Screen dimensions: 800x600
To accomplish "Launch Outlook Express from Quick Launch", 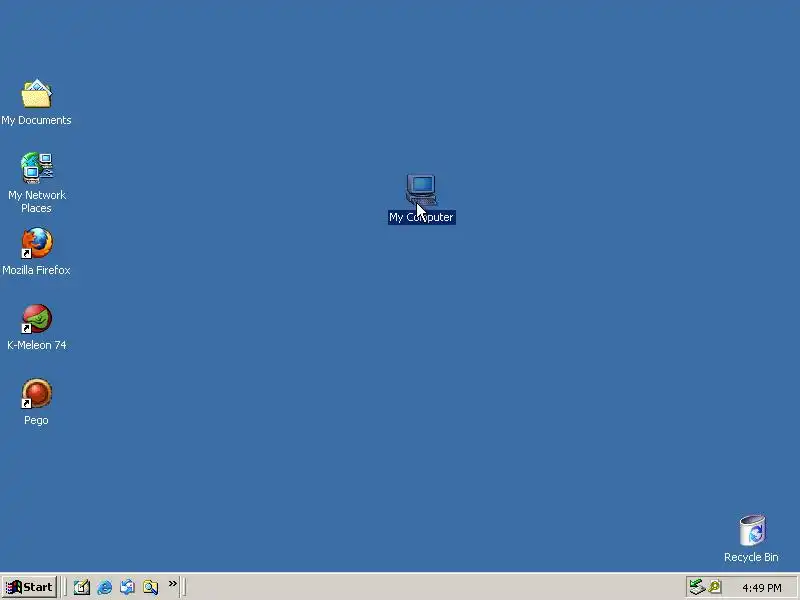I will click(128, 587).
